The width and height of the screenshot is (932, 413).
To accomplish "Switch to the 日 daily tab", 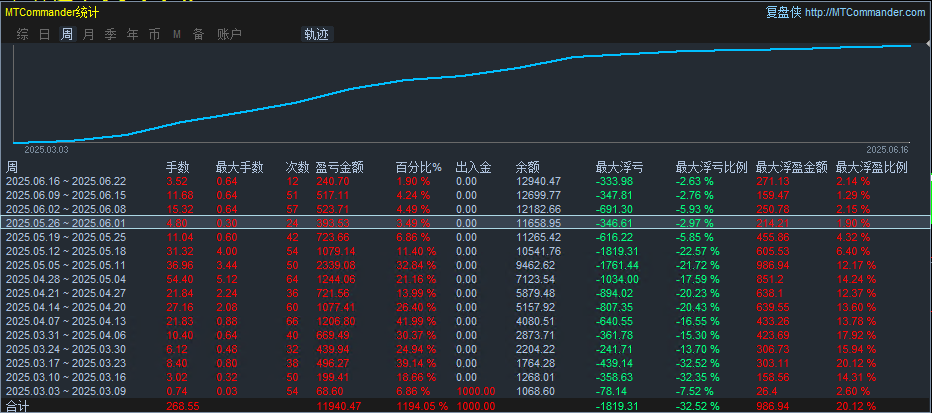I will tap(45, 34).
